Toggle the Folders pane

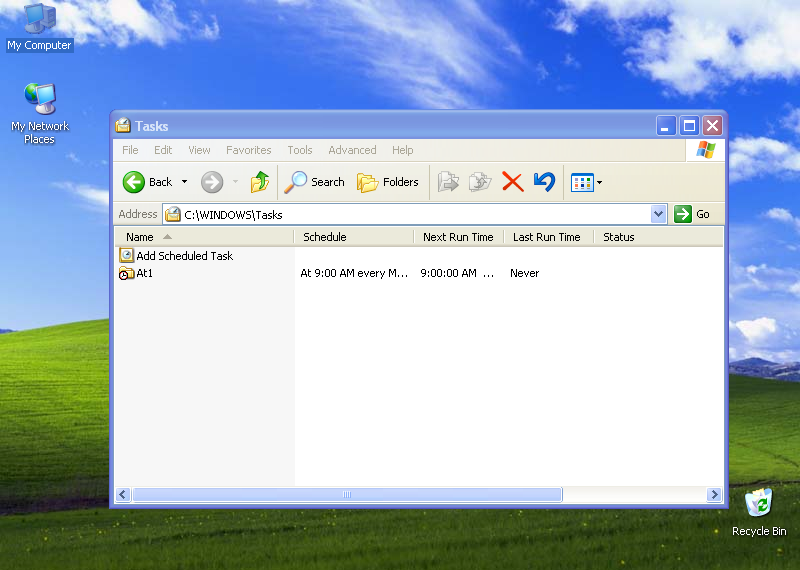pyautogui.click(x=388, y=182)
